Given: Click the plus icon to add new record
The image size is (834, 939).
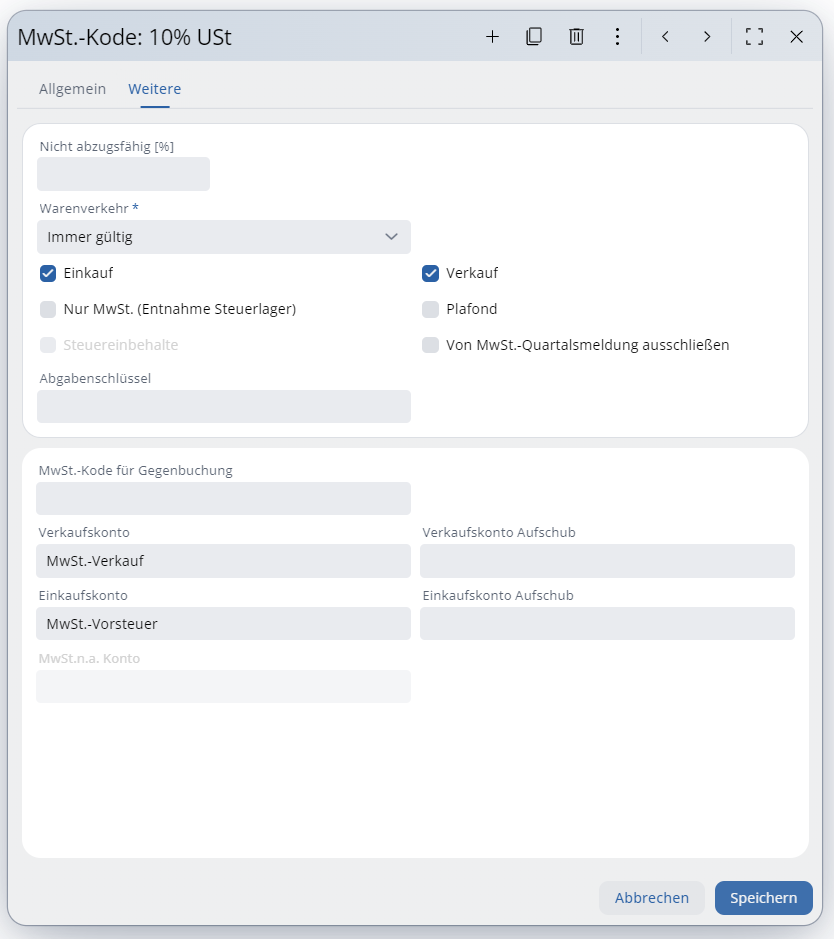Looking at the screenshot, I should [492, 37].
